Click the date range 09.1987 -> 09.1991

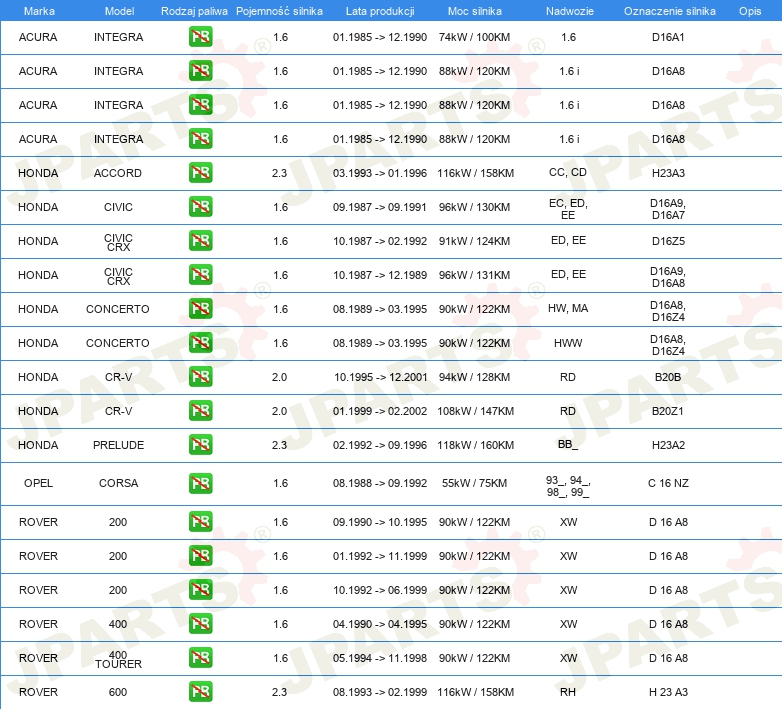(x=380, y=207)
